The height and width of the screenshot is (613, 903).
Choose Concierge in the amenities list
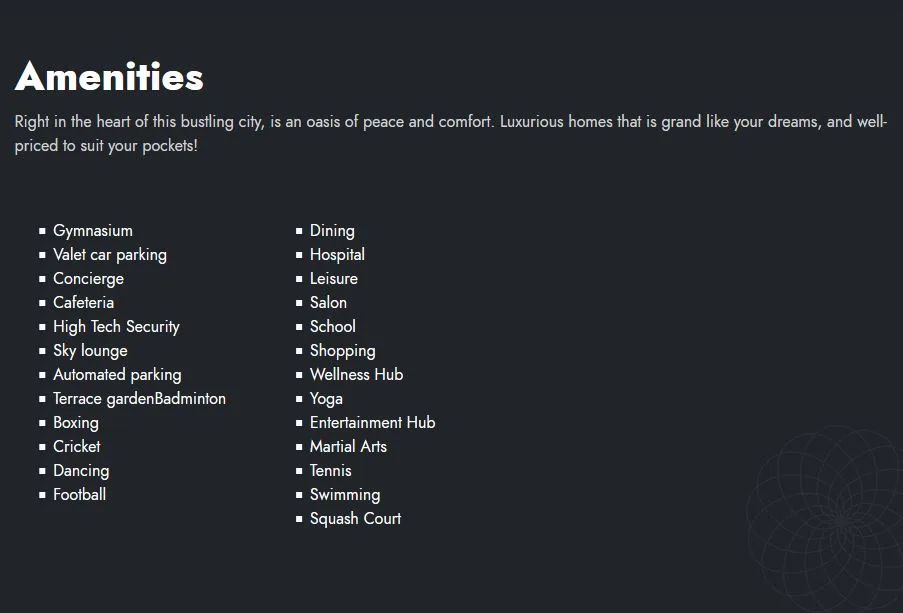(89, 279)
